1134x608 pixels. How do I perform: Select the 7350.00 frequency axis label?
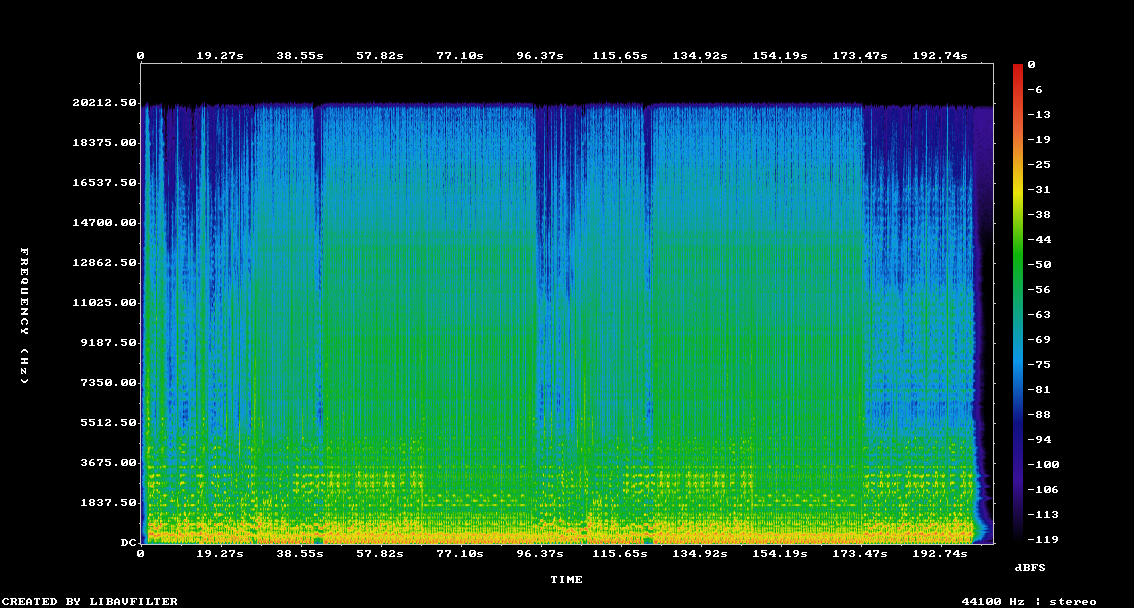pyautogui.click(x=108, y=382)
